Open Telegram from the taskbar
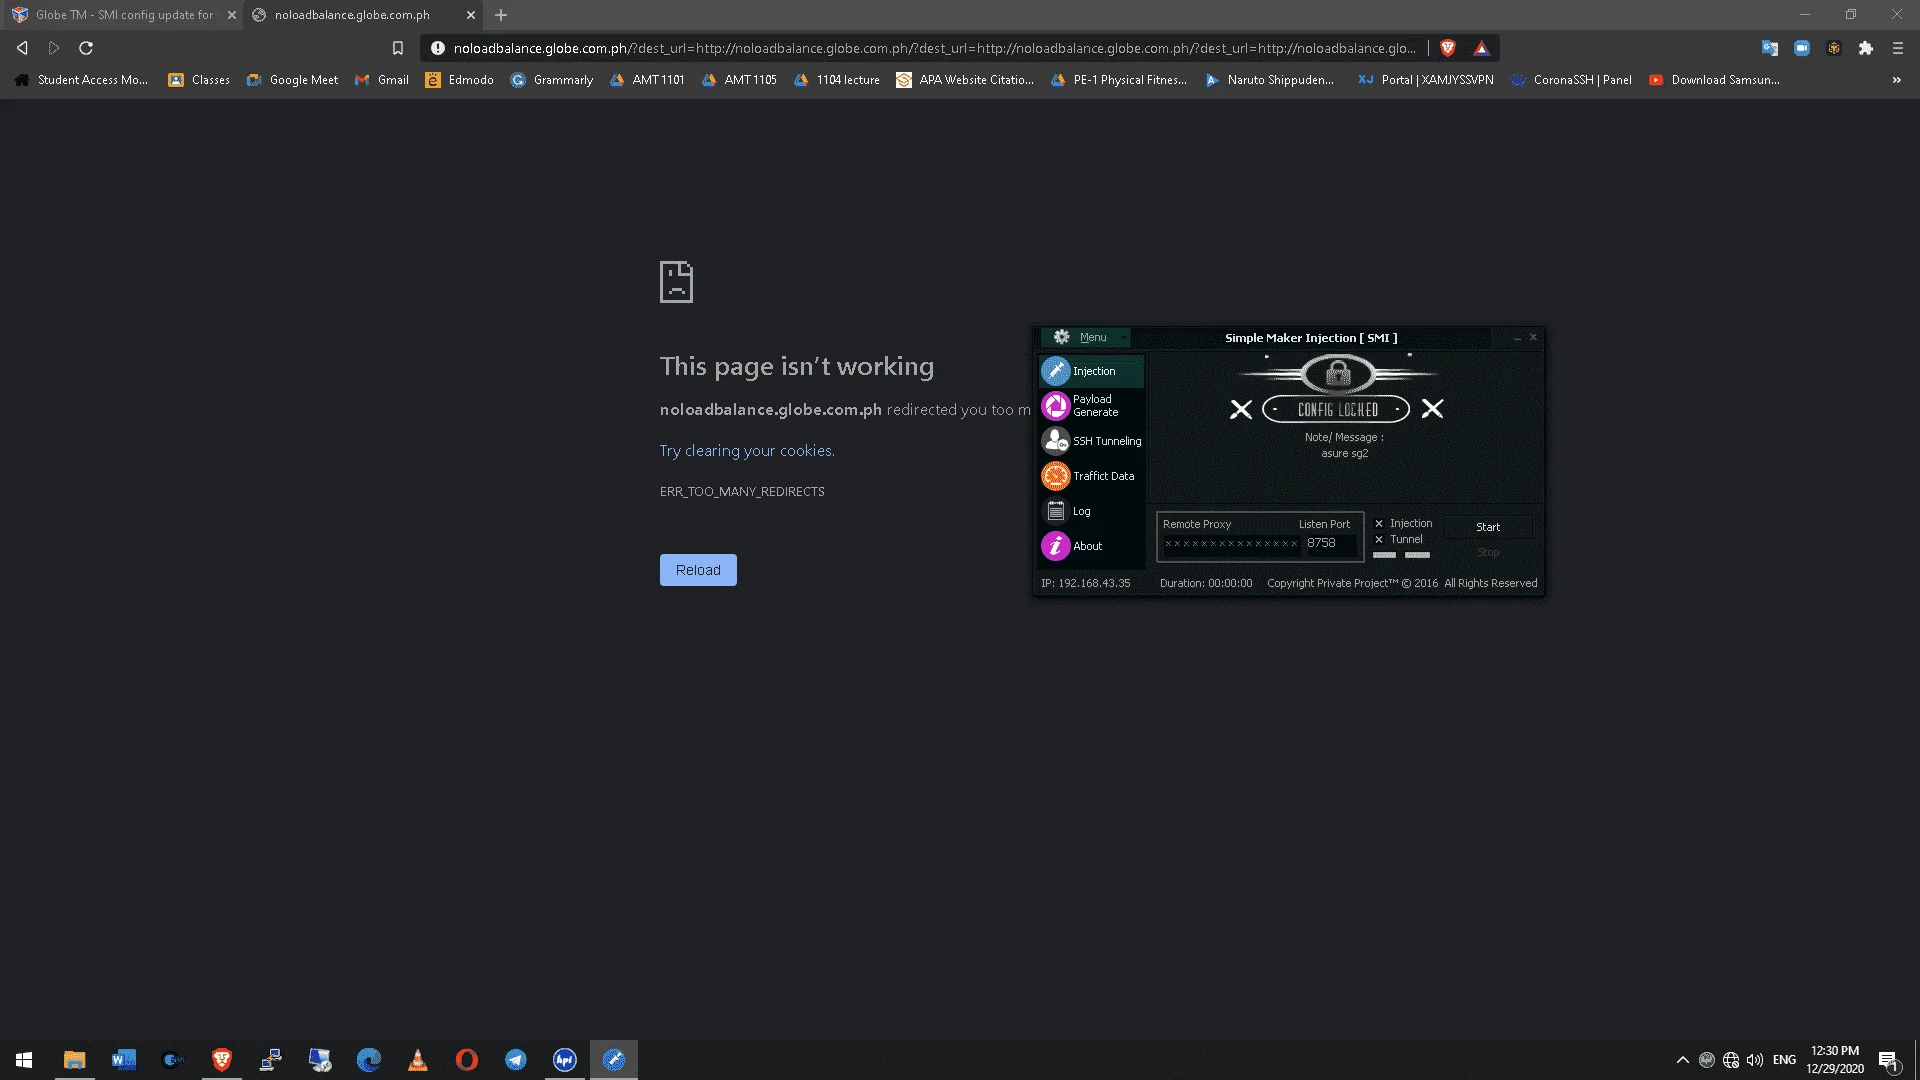The image size is (1920, 1080). 516,1060
